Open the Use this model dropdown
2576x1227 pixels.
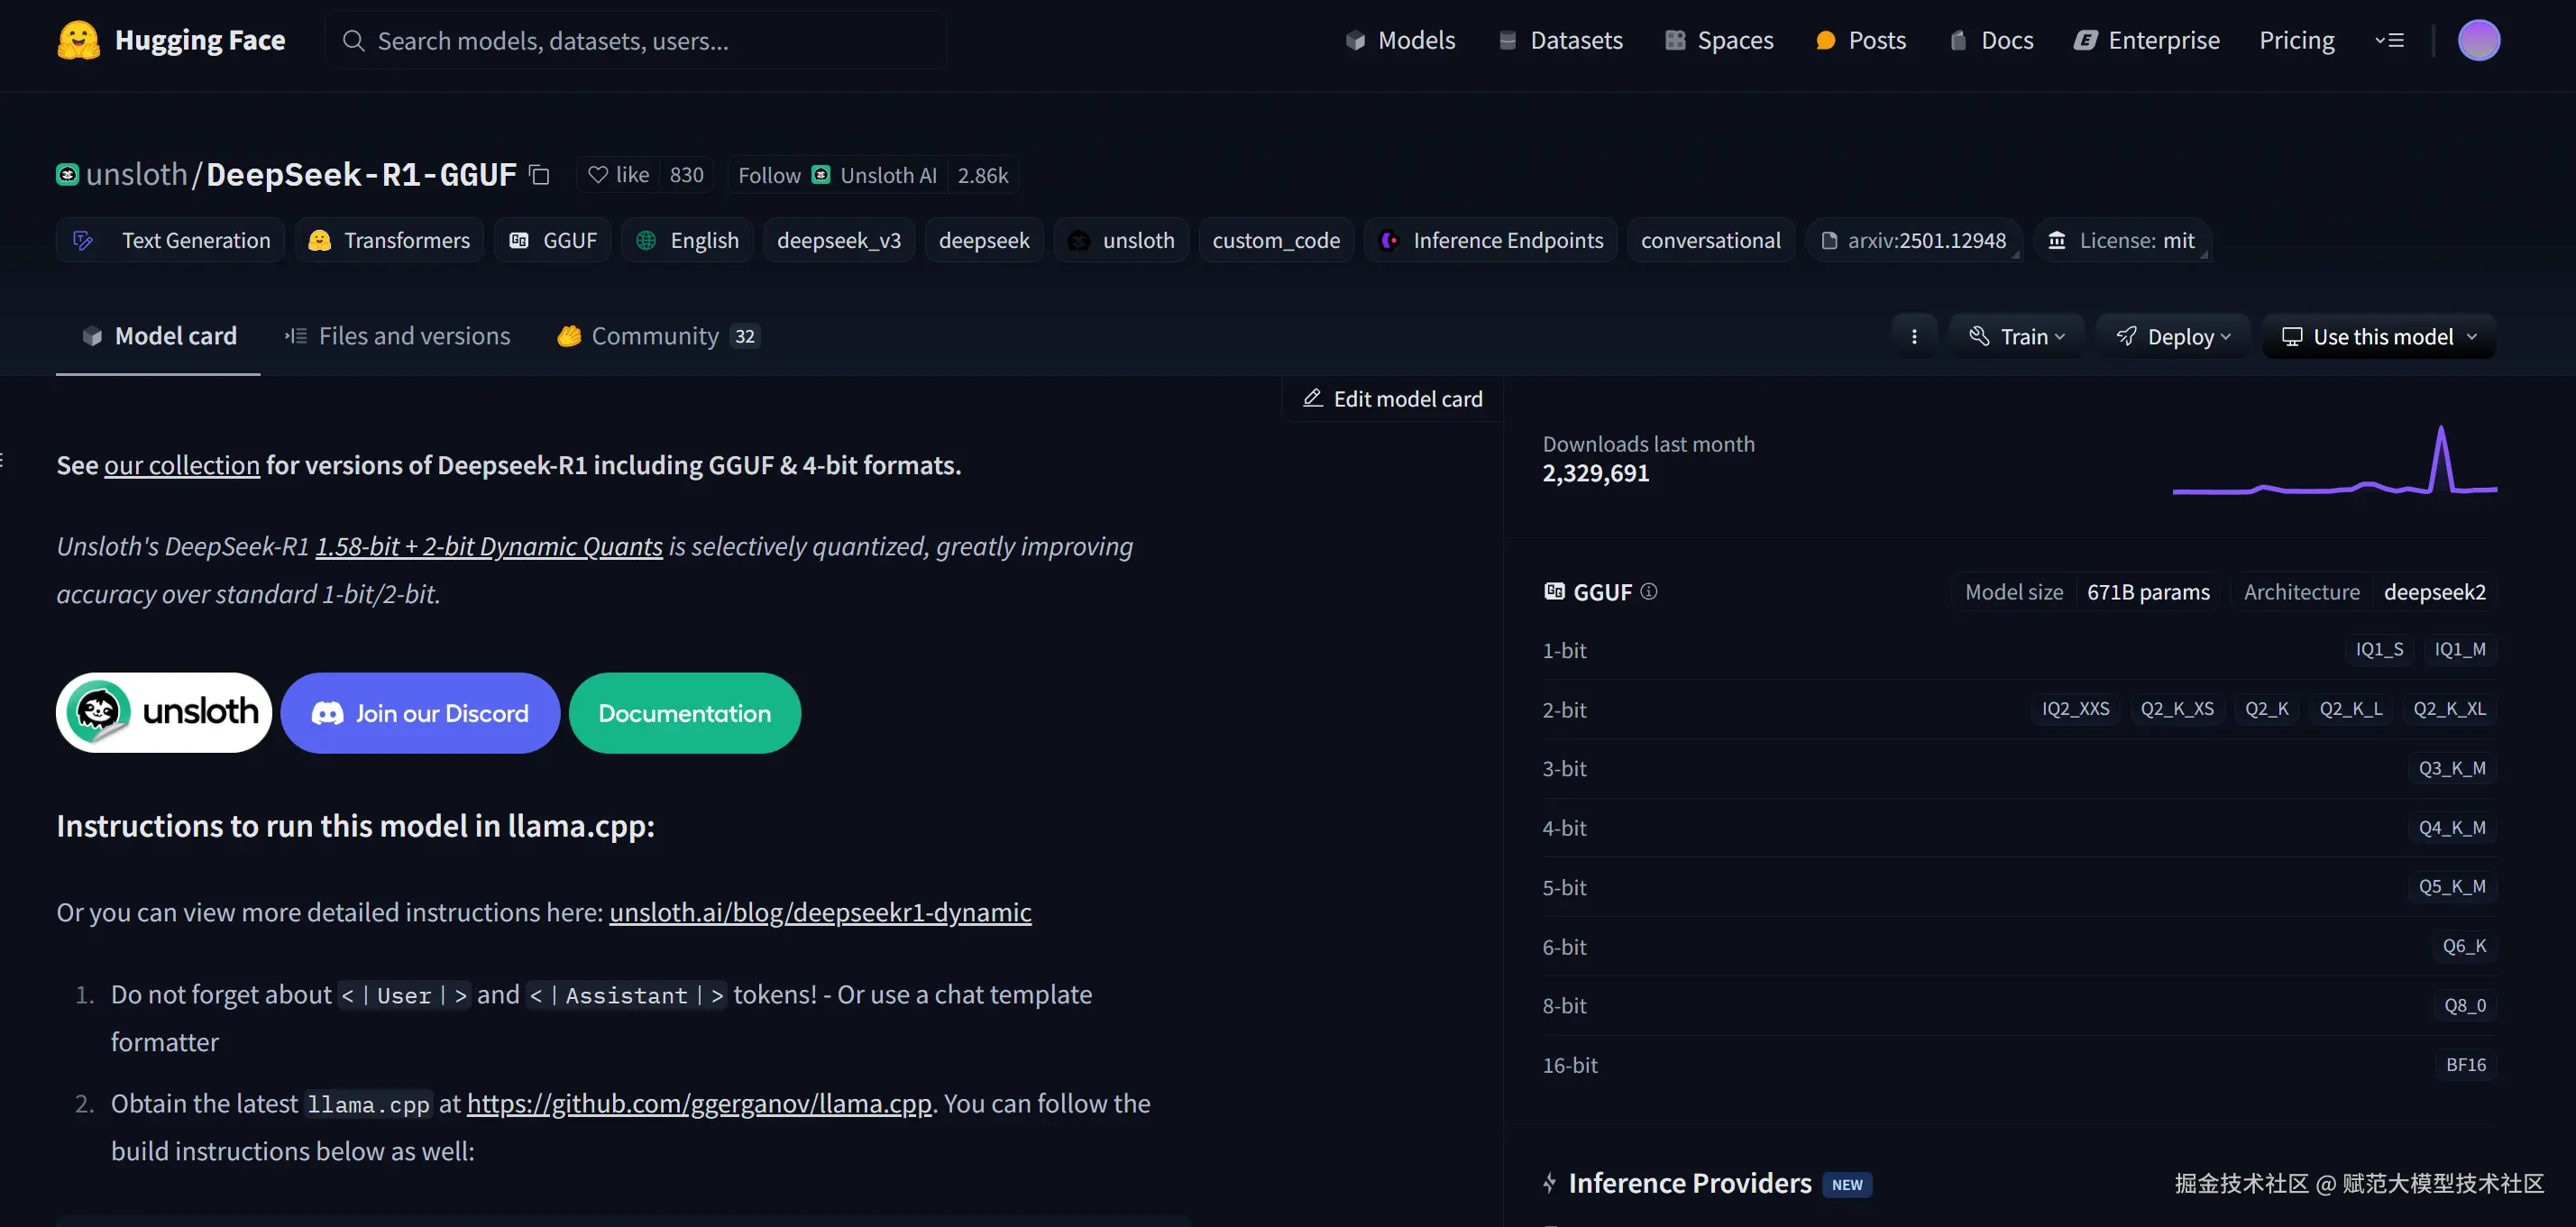[x=2379, y=337]
